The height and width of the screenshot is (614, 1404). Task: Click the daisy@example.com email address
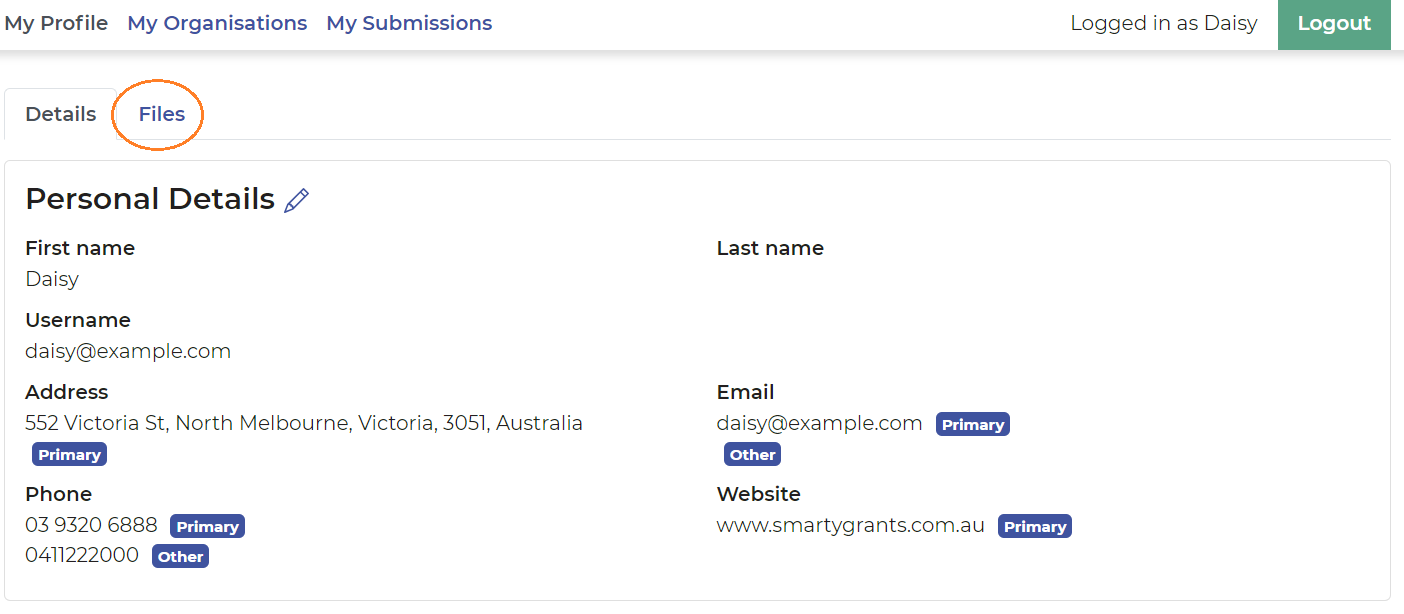(x=819, y=423)
